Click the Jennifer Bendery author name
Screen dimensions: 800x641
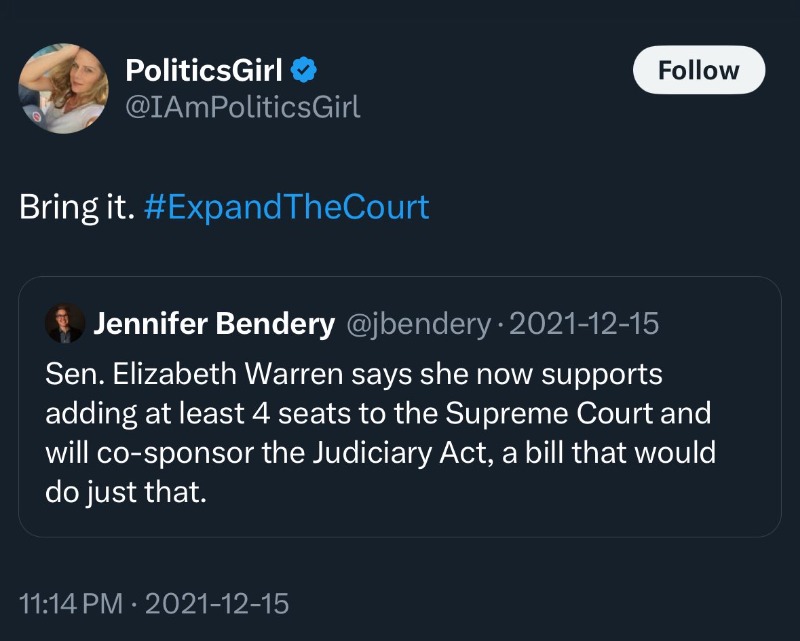click(x=214, y=323)
